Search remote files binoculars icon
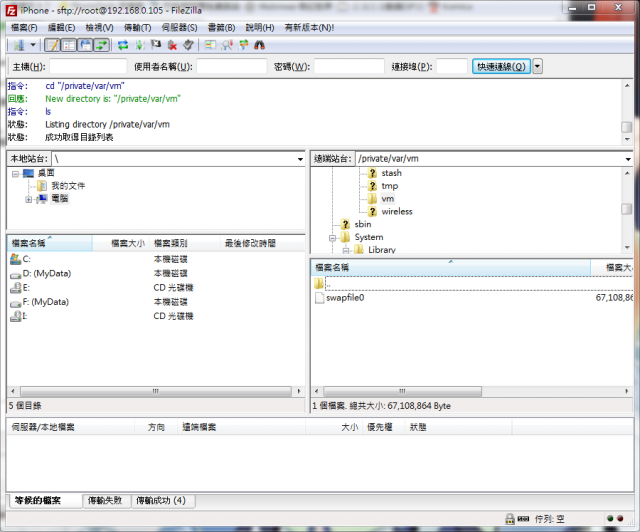 [260, 45]
